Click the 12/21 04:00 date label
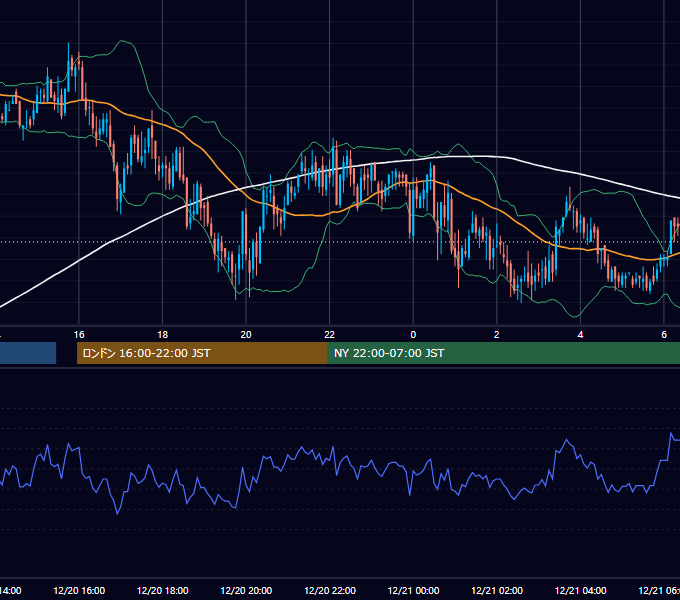Screen dimensions: 680x600 (x=581, y=590)
